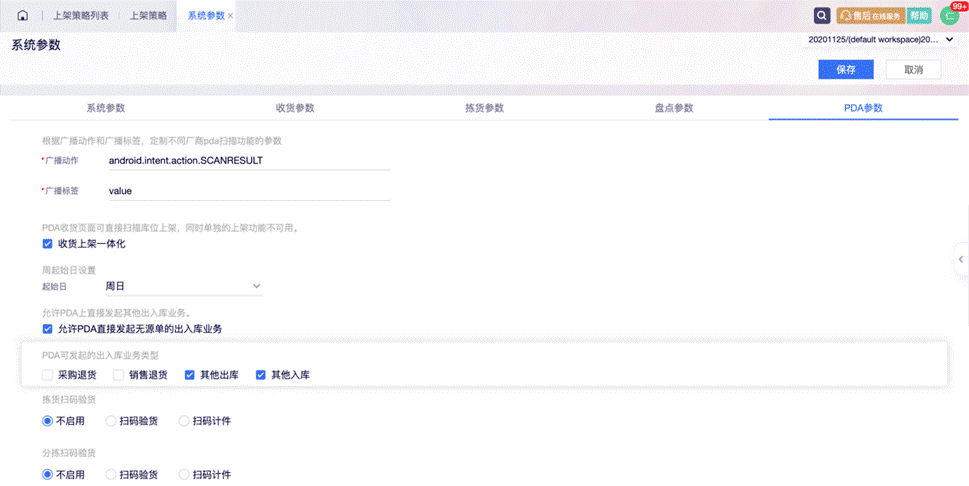Select 不启用 under 拣货扫码验货
The image size is (969, 486).
point(47,421)
